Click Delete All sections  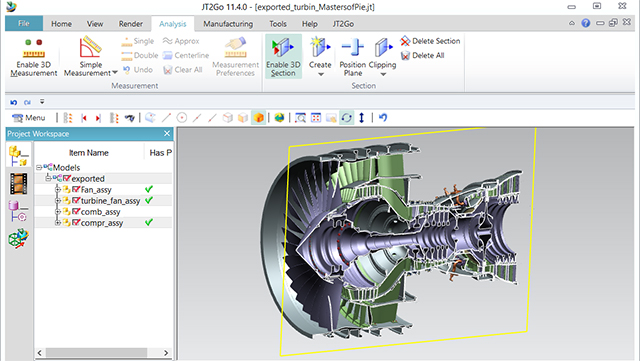point(422,55)
